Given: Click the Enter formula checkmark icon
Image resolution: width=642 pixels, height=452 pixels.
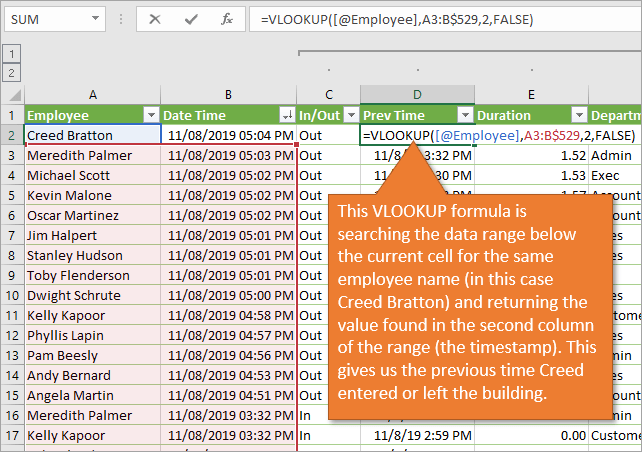Looking at the screenshot, I should 190,19.
